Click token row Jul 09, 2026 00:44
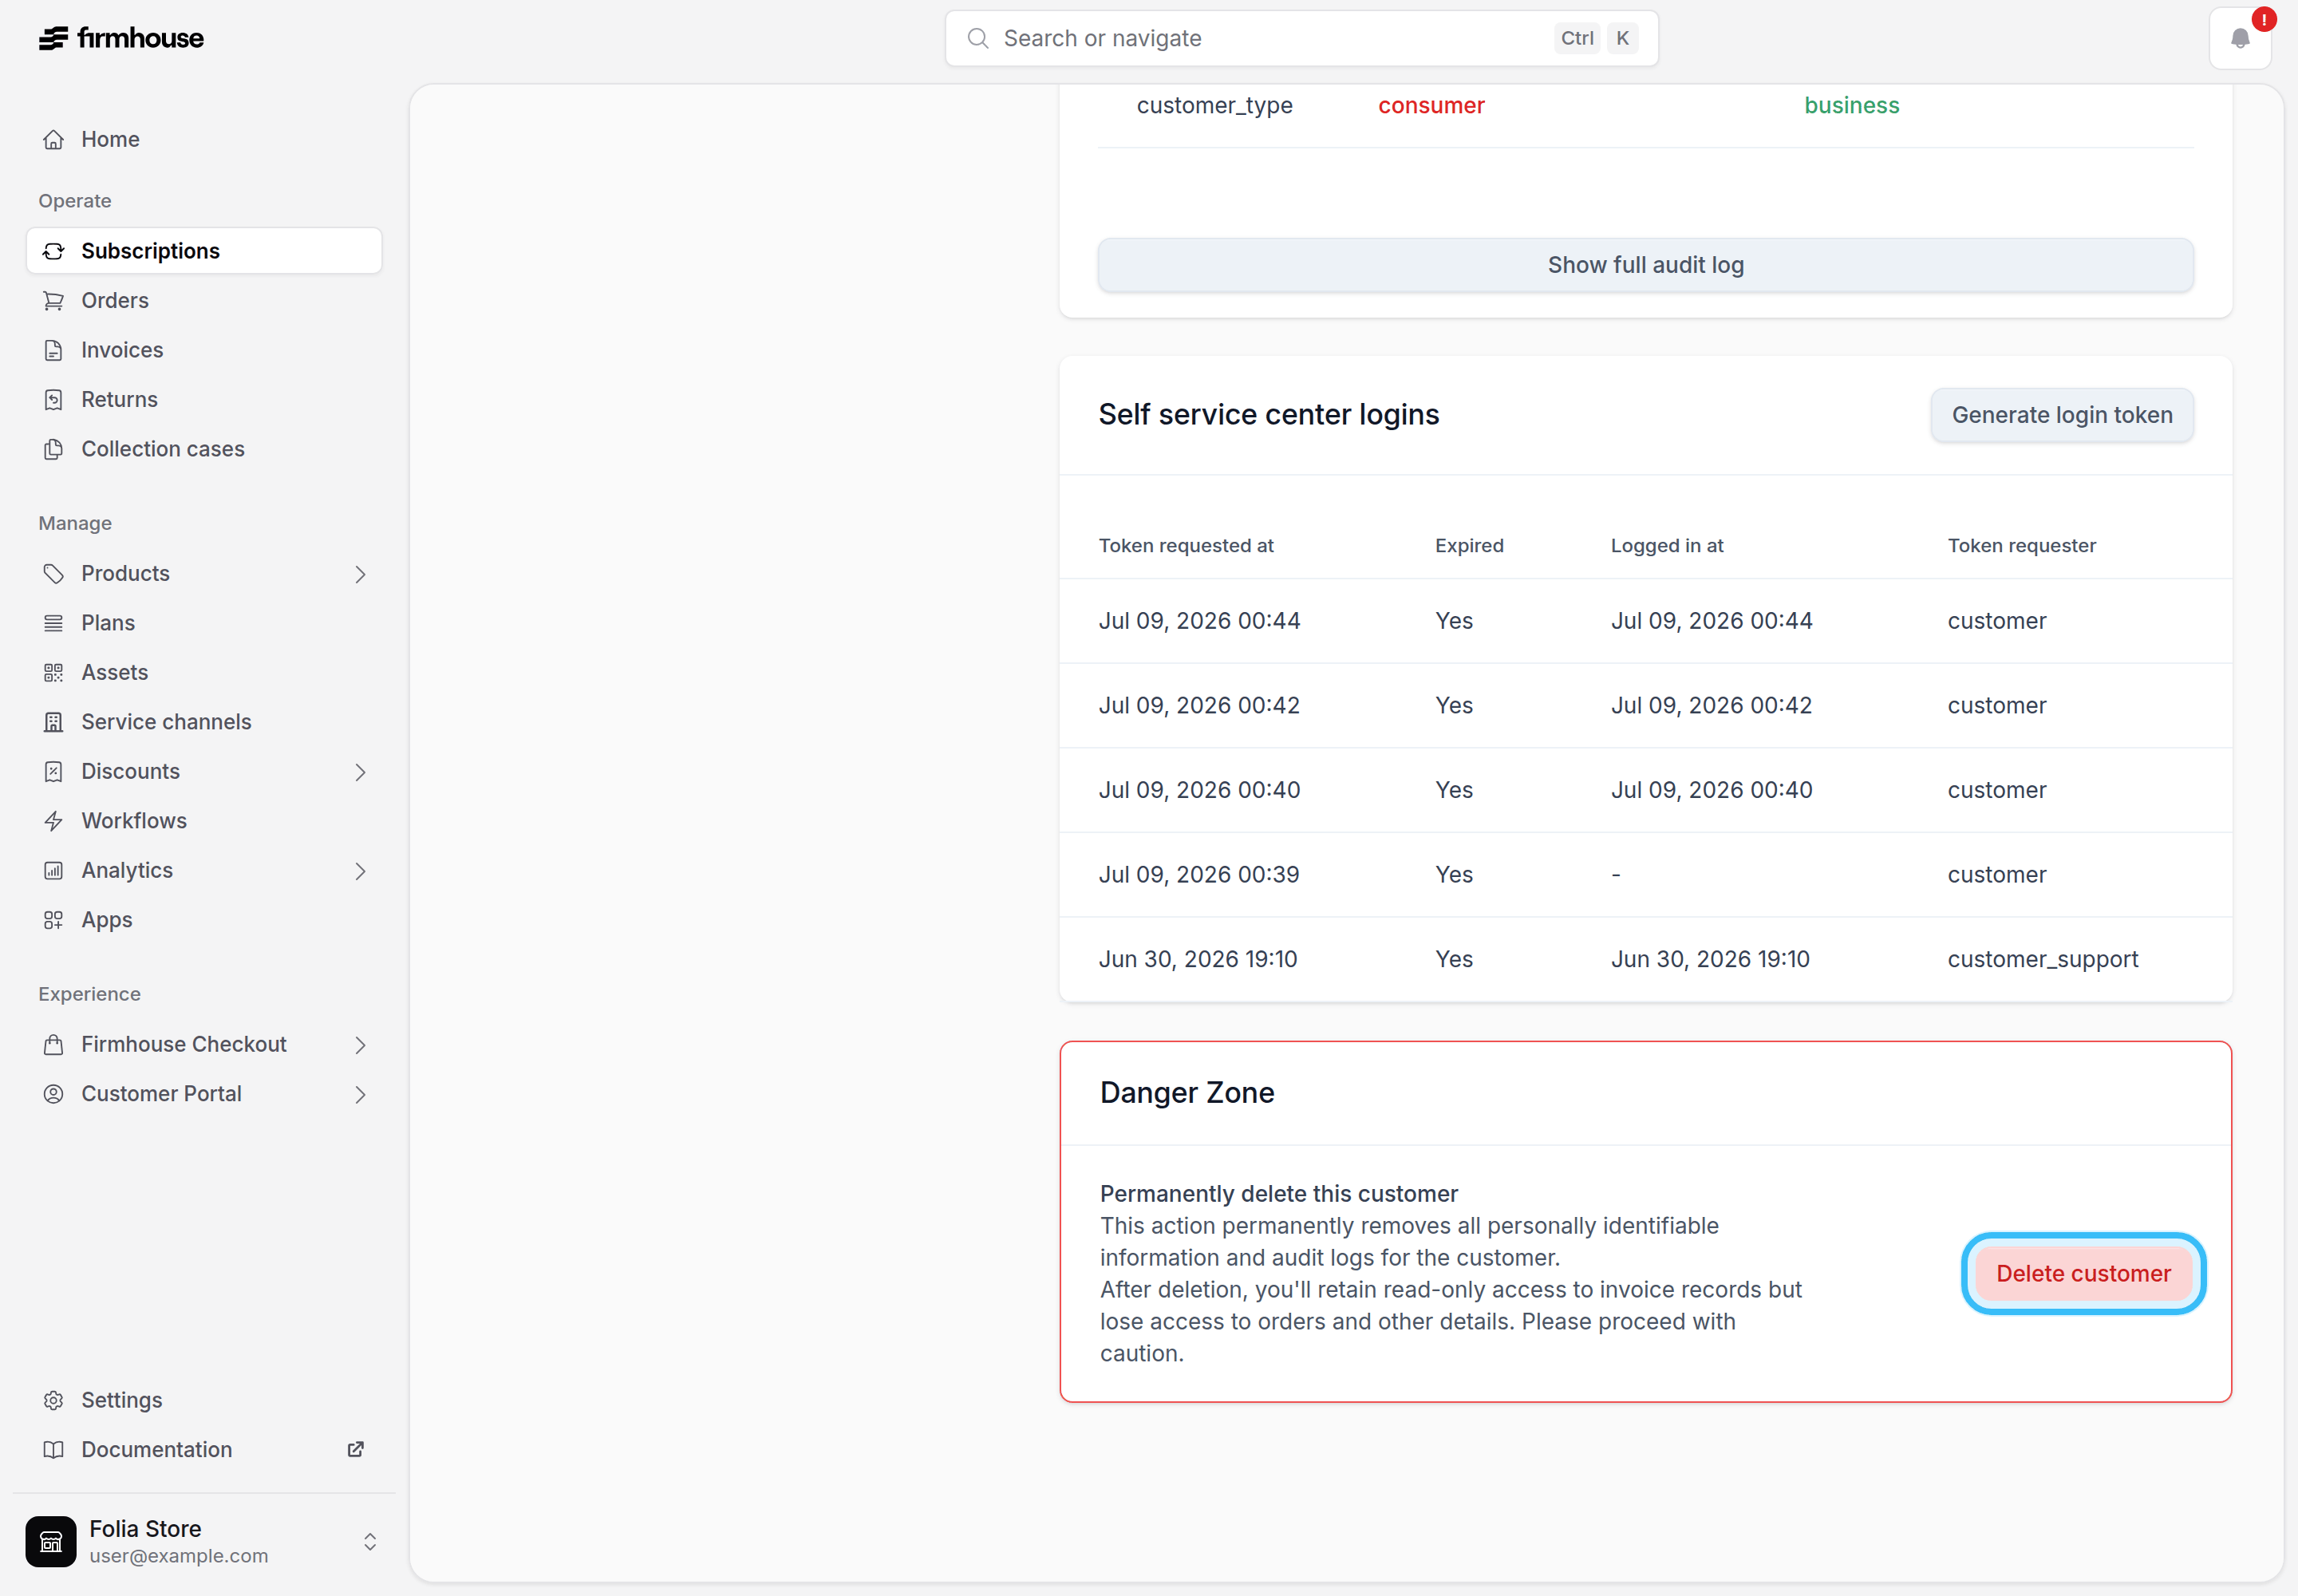This screenshot has height=1596, width=2298. click(x=1645, y=621)
